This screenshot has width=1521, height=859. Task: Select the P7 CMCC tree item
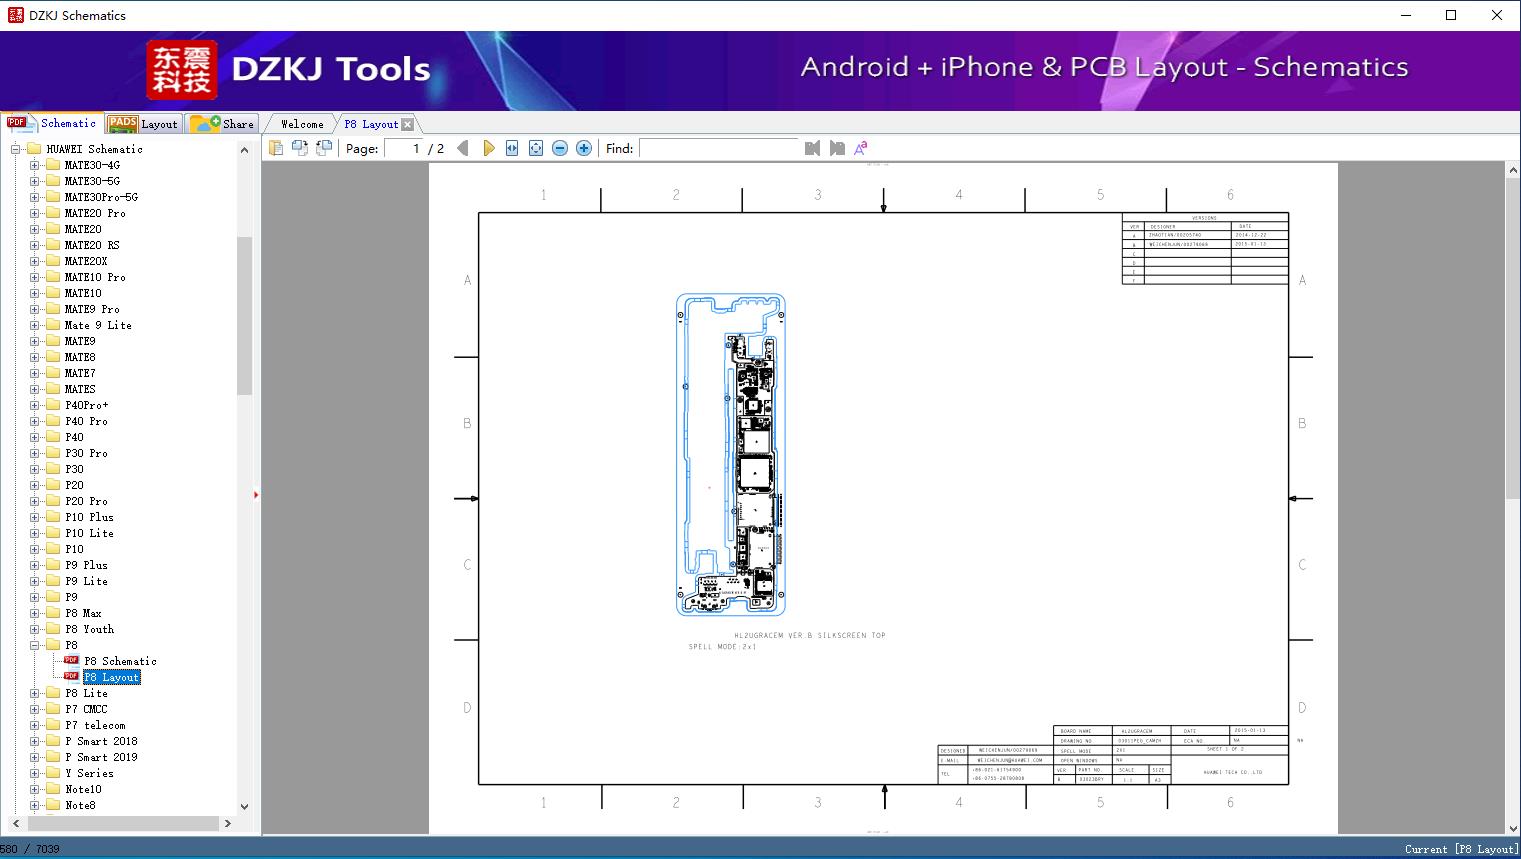[86, 709]
